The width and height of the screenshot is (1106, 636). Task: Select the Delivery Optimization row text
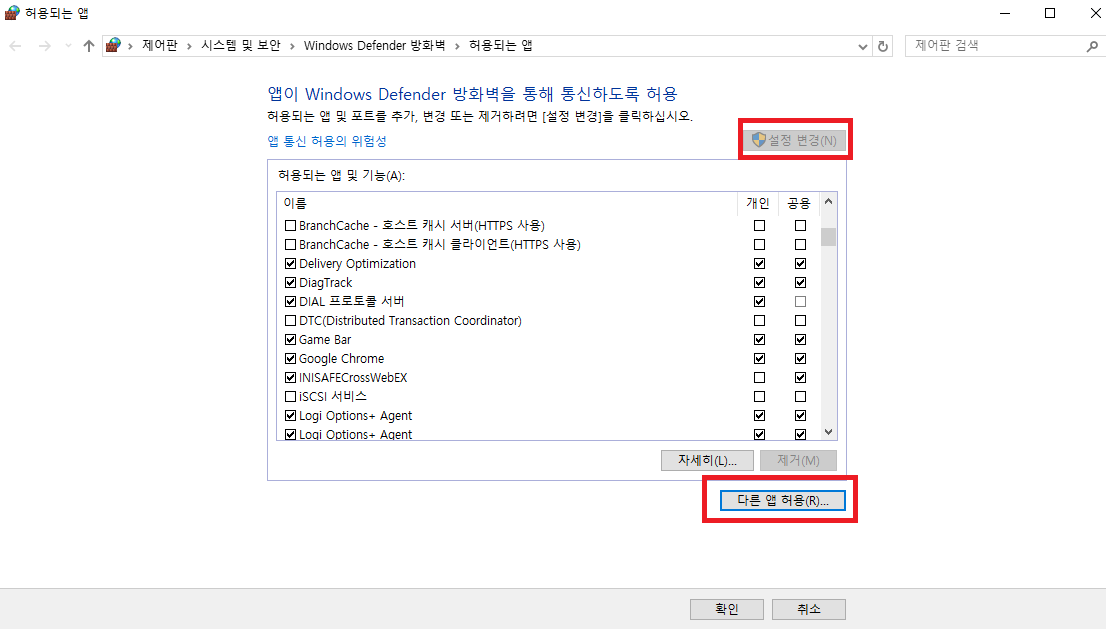click(357, 264)
